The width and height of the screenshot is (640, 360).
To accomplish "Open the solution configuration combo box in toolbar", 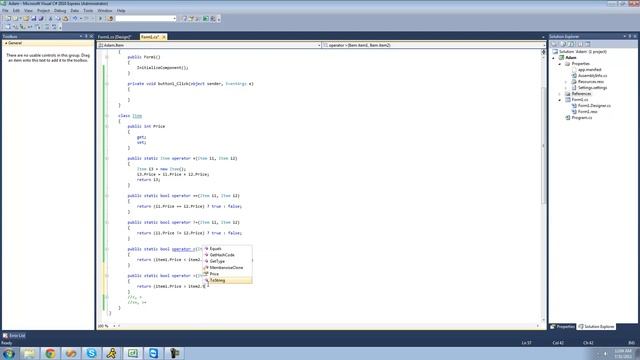I will (146, 18).
